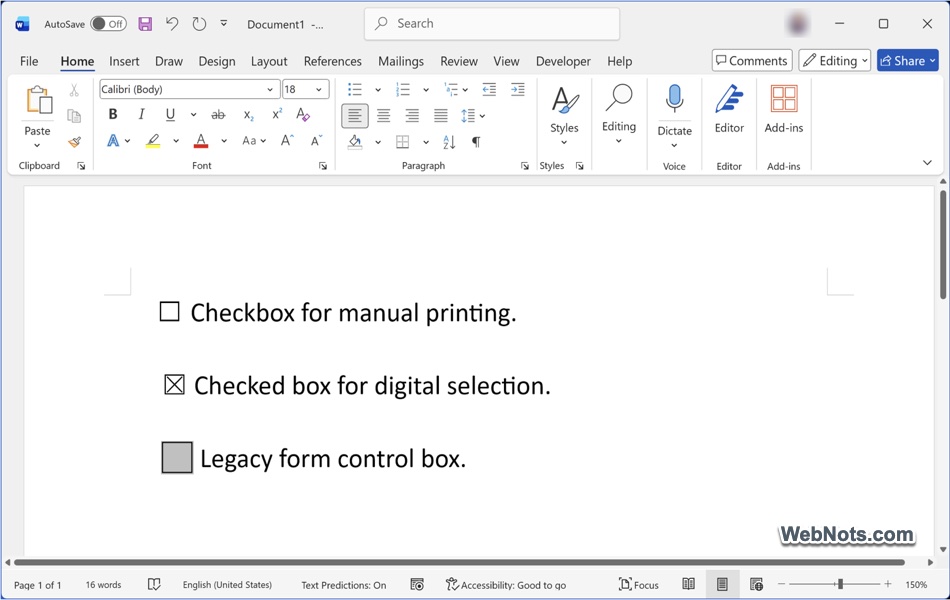This screenshot has width=950, height=600.
Task: Open font size dropdown
Action: [x=319, y=90]
